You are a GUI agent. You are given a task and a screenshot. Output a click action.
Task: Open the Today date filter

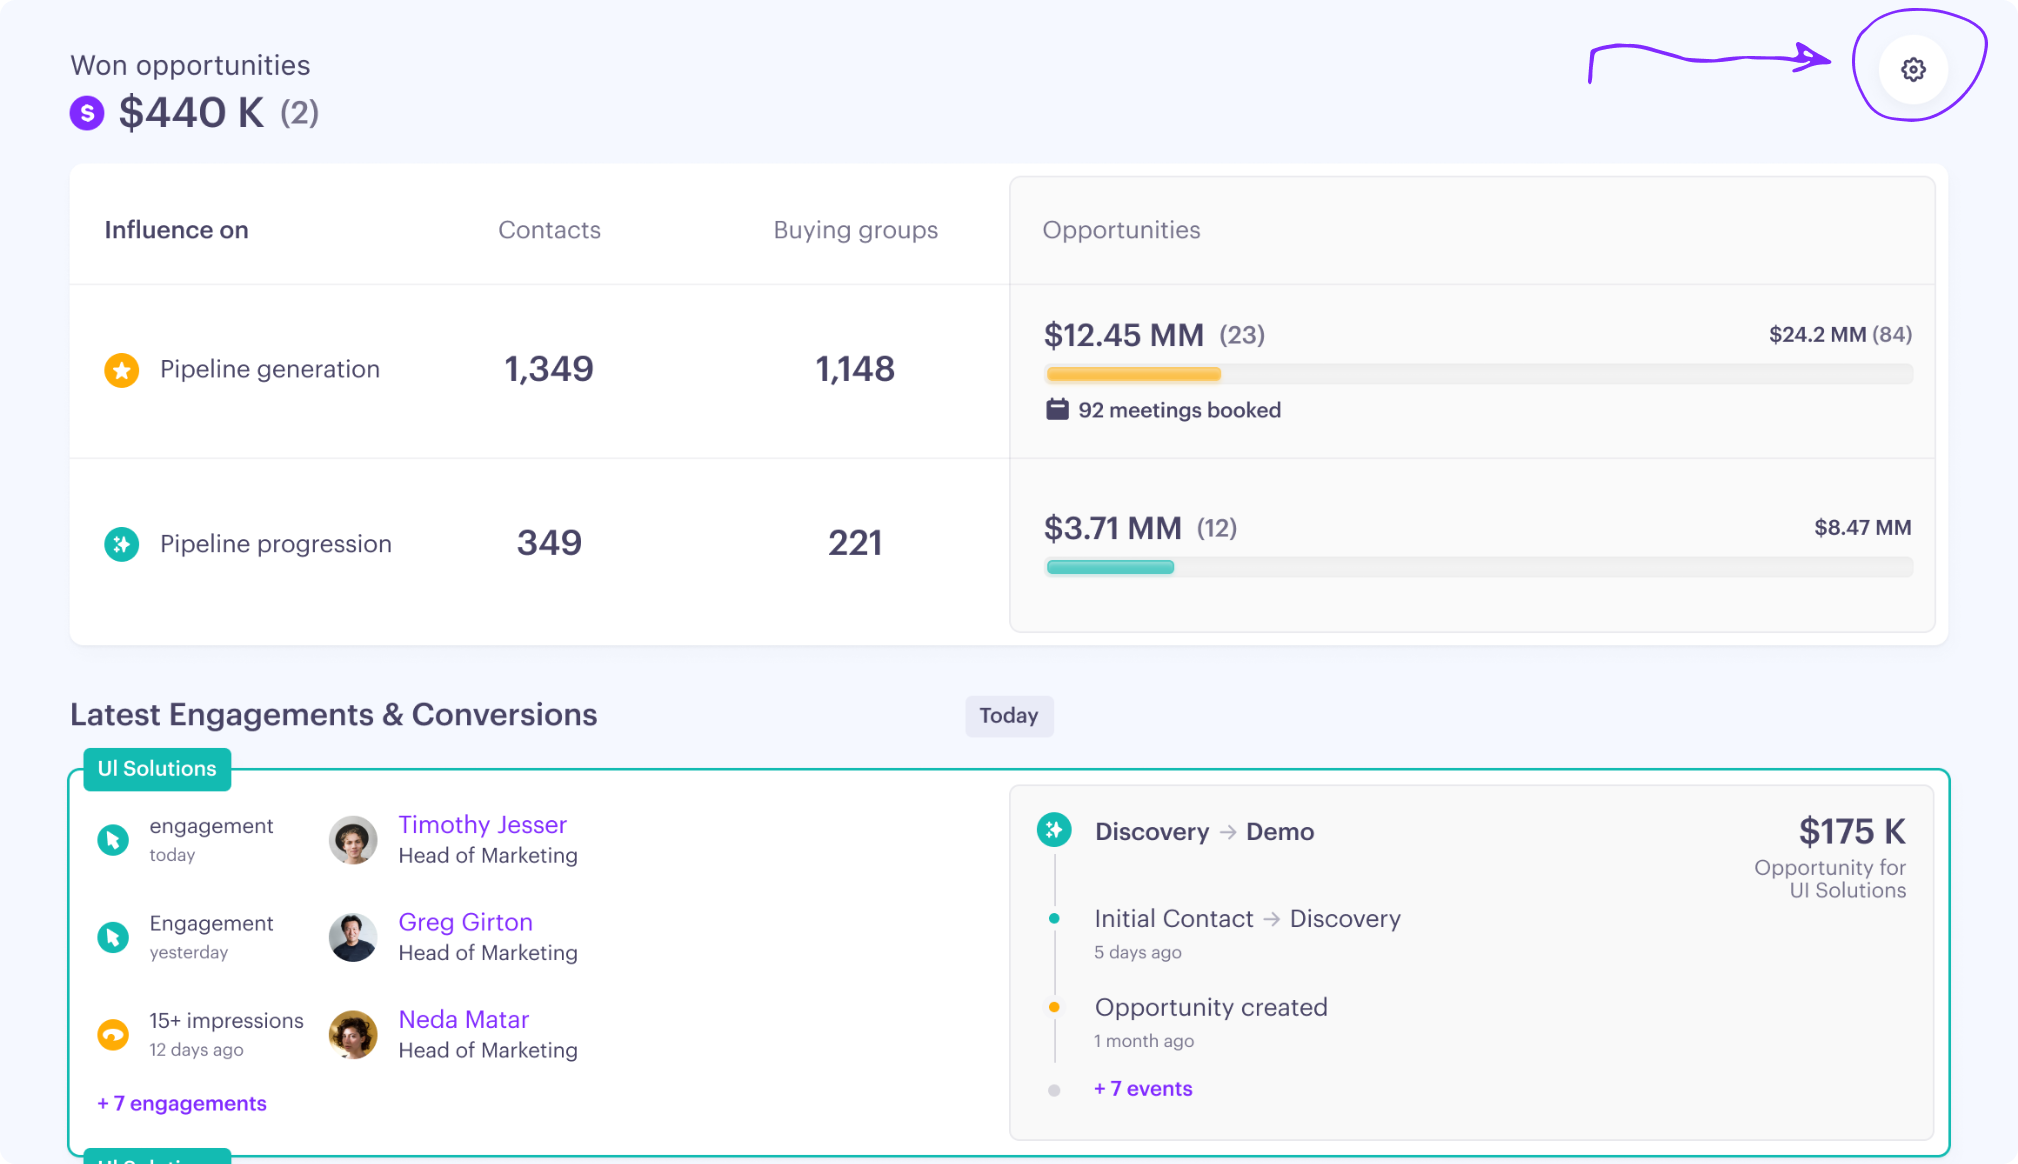point(1009,716)
